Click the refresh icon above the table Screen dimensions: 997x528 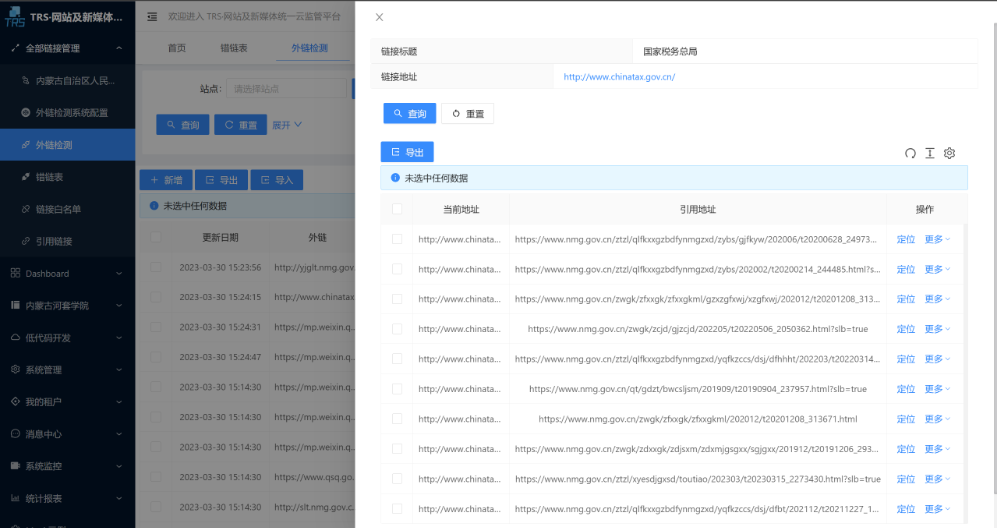click(x=910, y=153)
